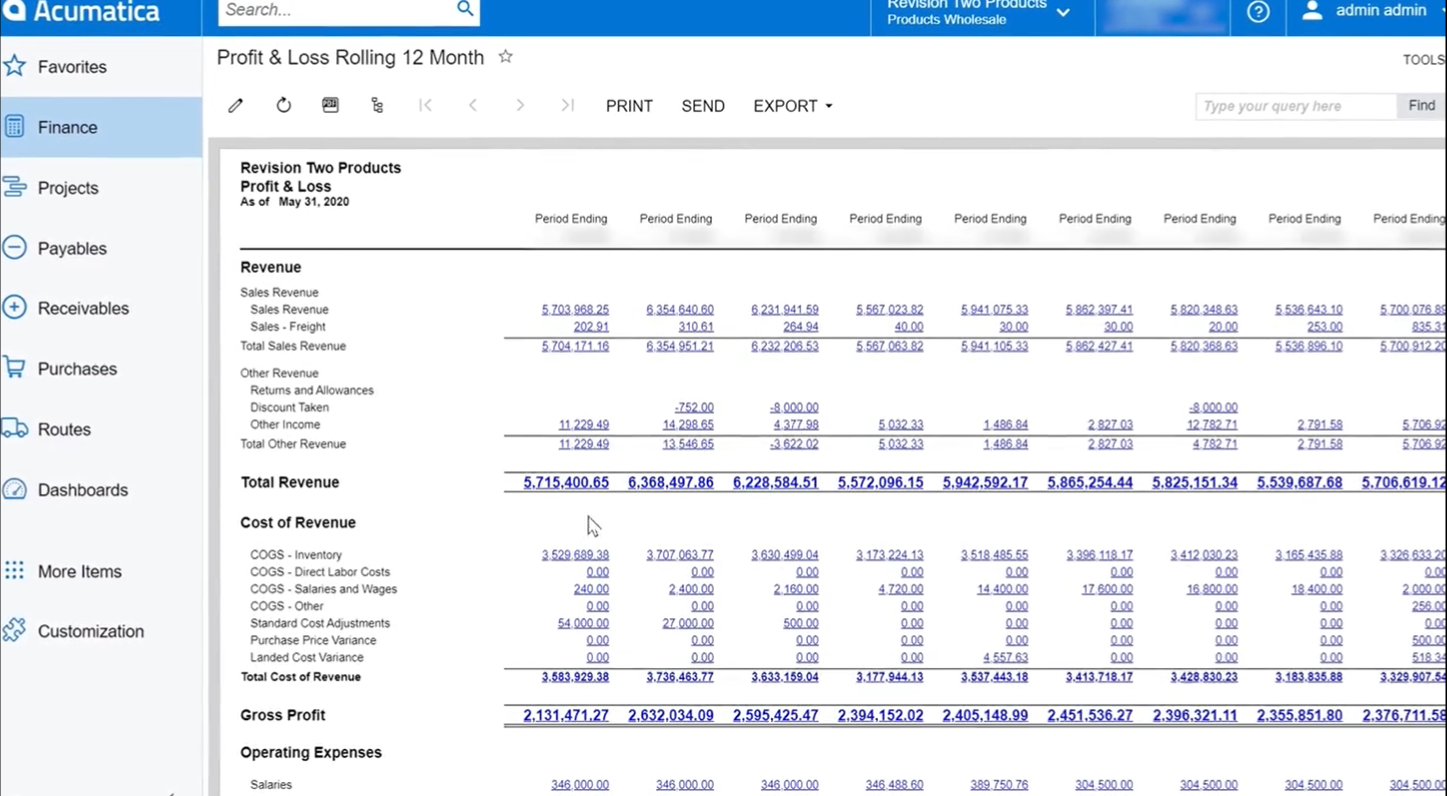Click the 'Purchase Price Variance' row label
The height and width of the screenshot is (796, 1447).
[313, 640]
